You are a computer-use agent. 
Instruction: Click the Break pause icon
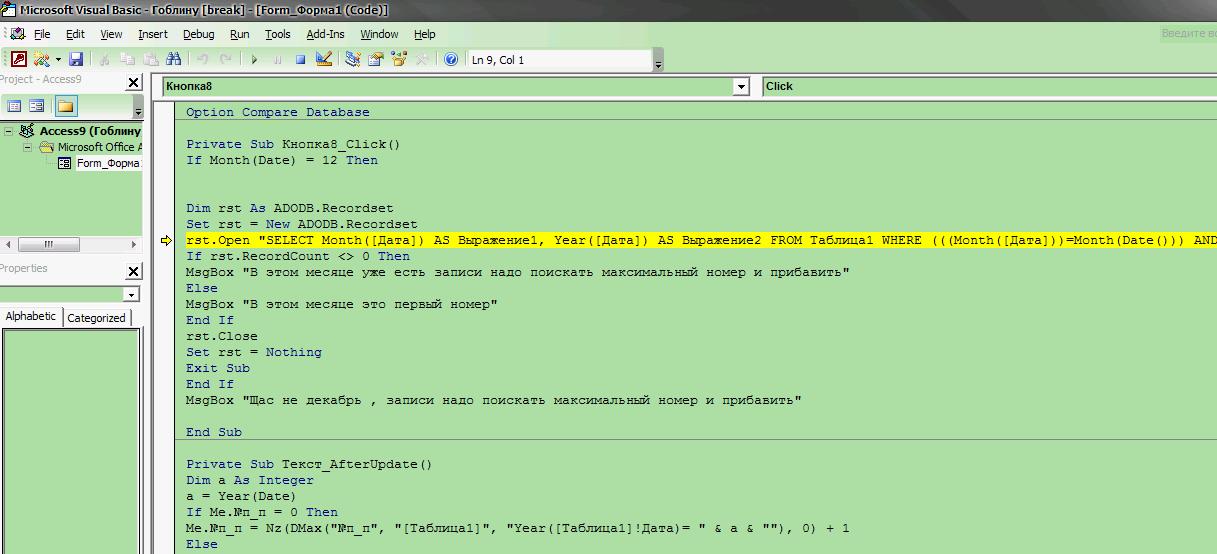(x=277, y=60)
